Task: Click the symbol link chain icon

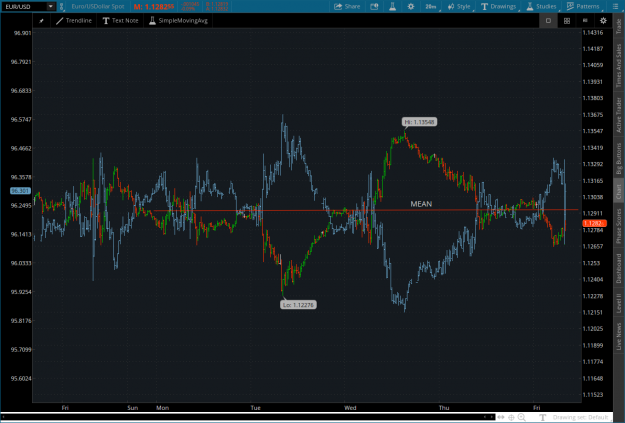Action: click(x=61, y=7)
